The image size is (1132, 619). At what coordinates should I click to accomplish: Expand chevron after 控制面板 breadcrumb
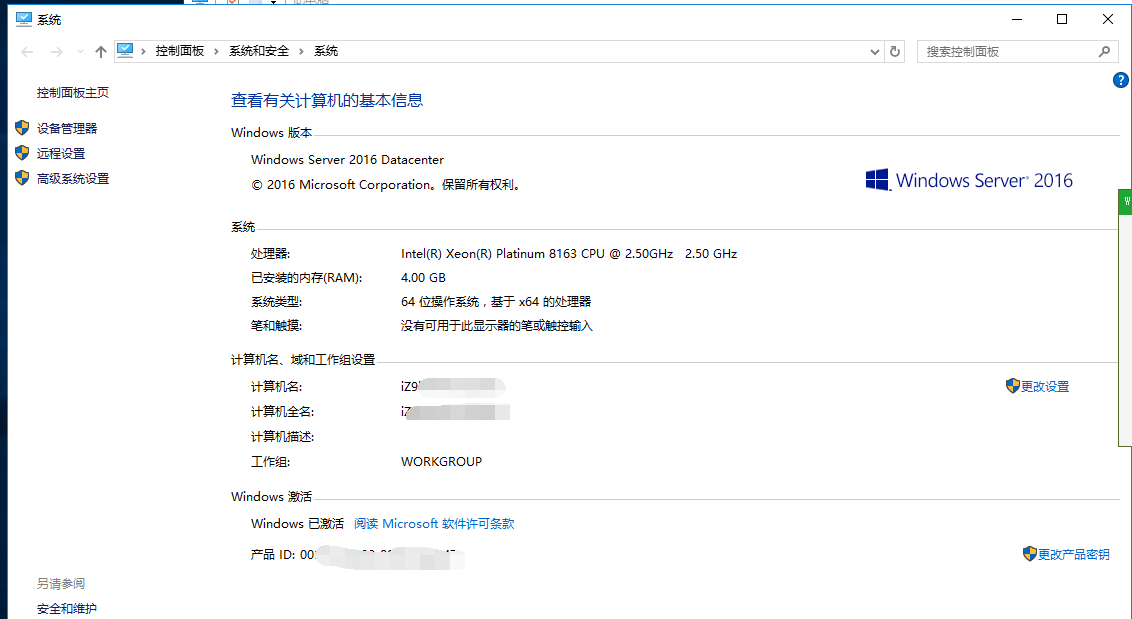coord(216,51)
